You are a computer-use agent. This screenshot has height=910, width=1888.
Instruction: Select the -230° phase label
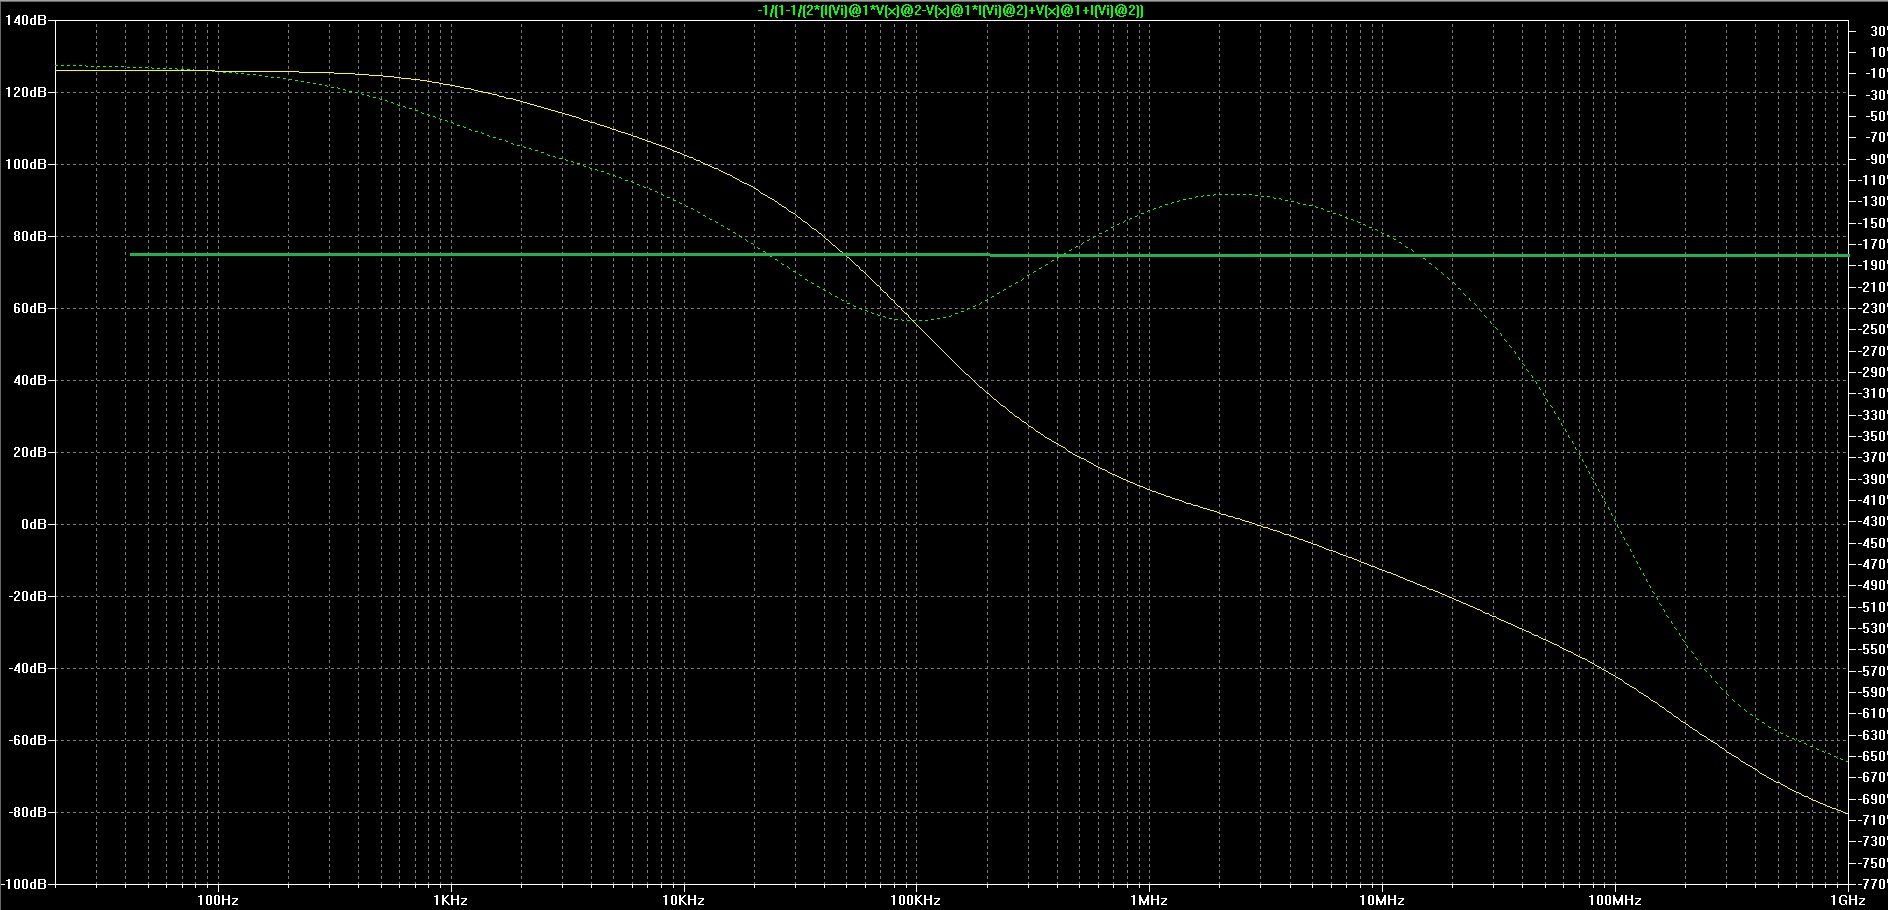point(1873,308)
